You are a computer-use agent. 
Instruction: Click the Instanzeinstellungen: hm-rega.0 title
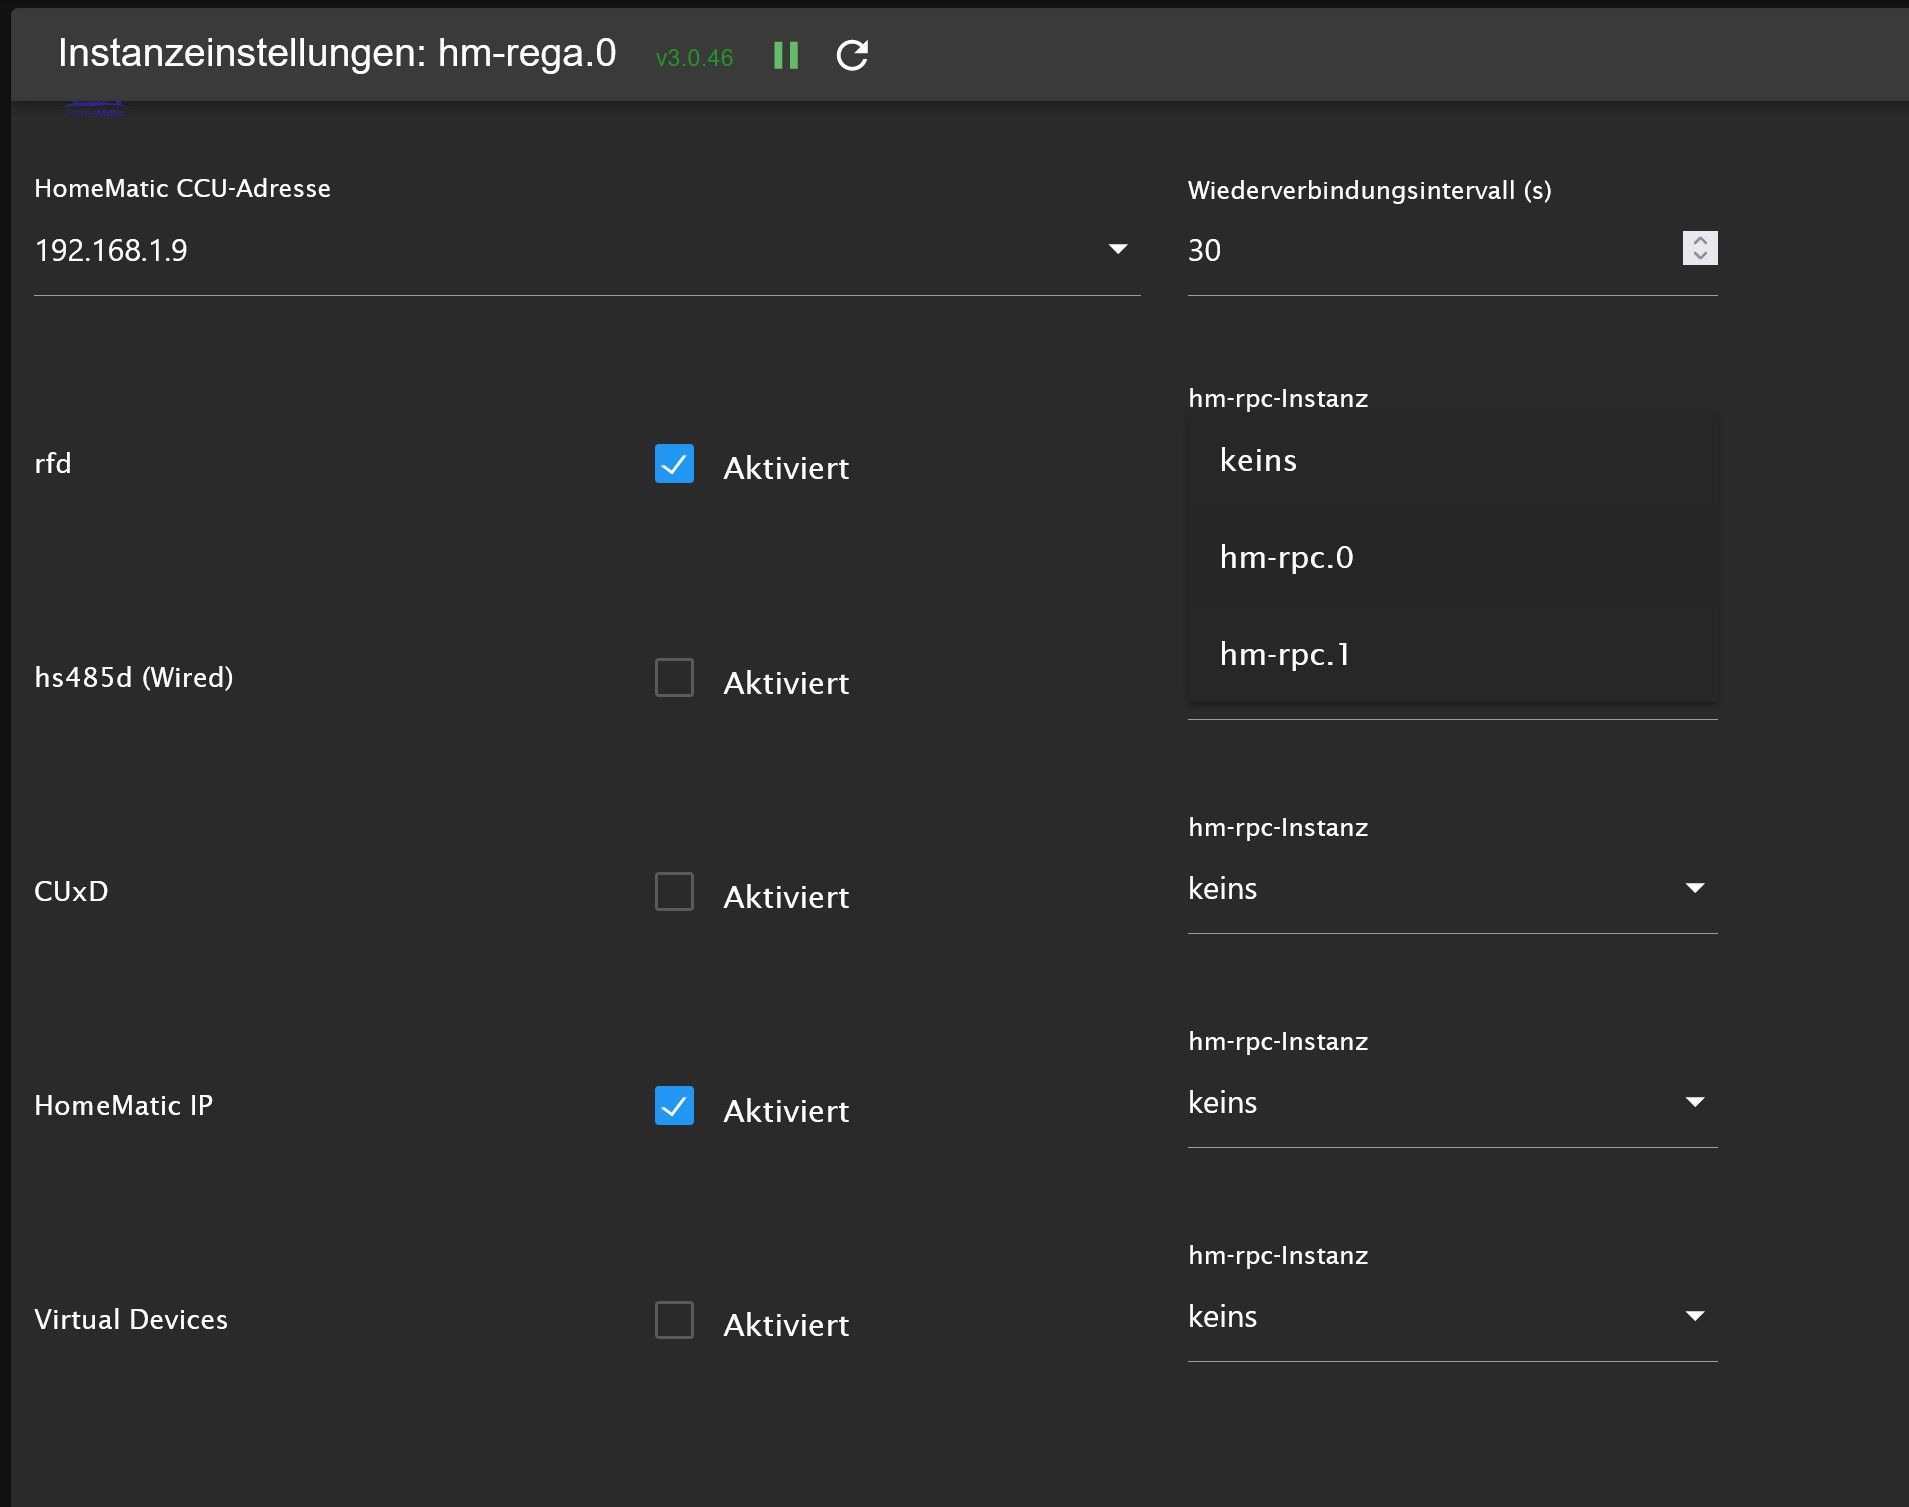click(337, 54)
